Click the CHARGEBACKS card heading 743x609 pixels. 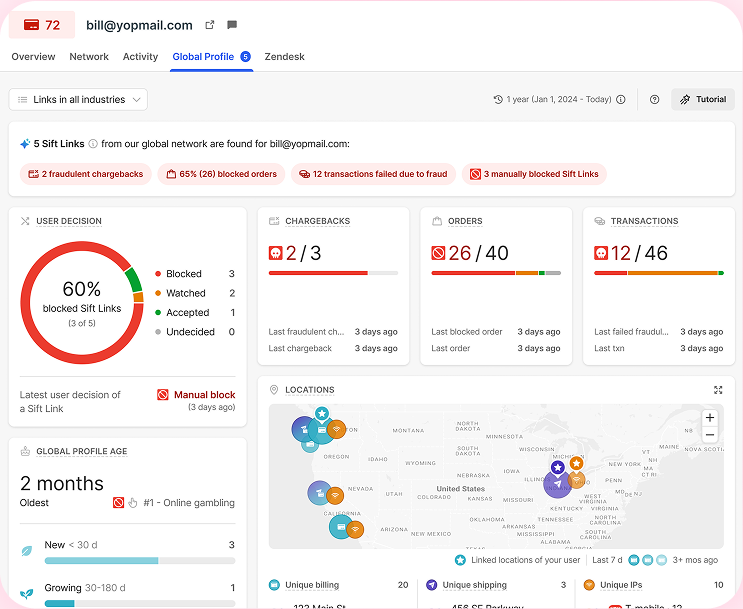click(317, 221)
